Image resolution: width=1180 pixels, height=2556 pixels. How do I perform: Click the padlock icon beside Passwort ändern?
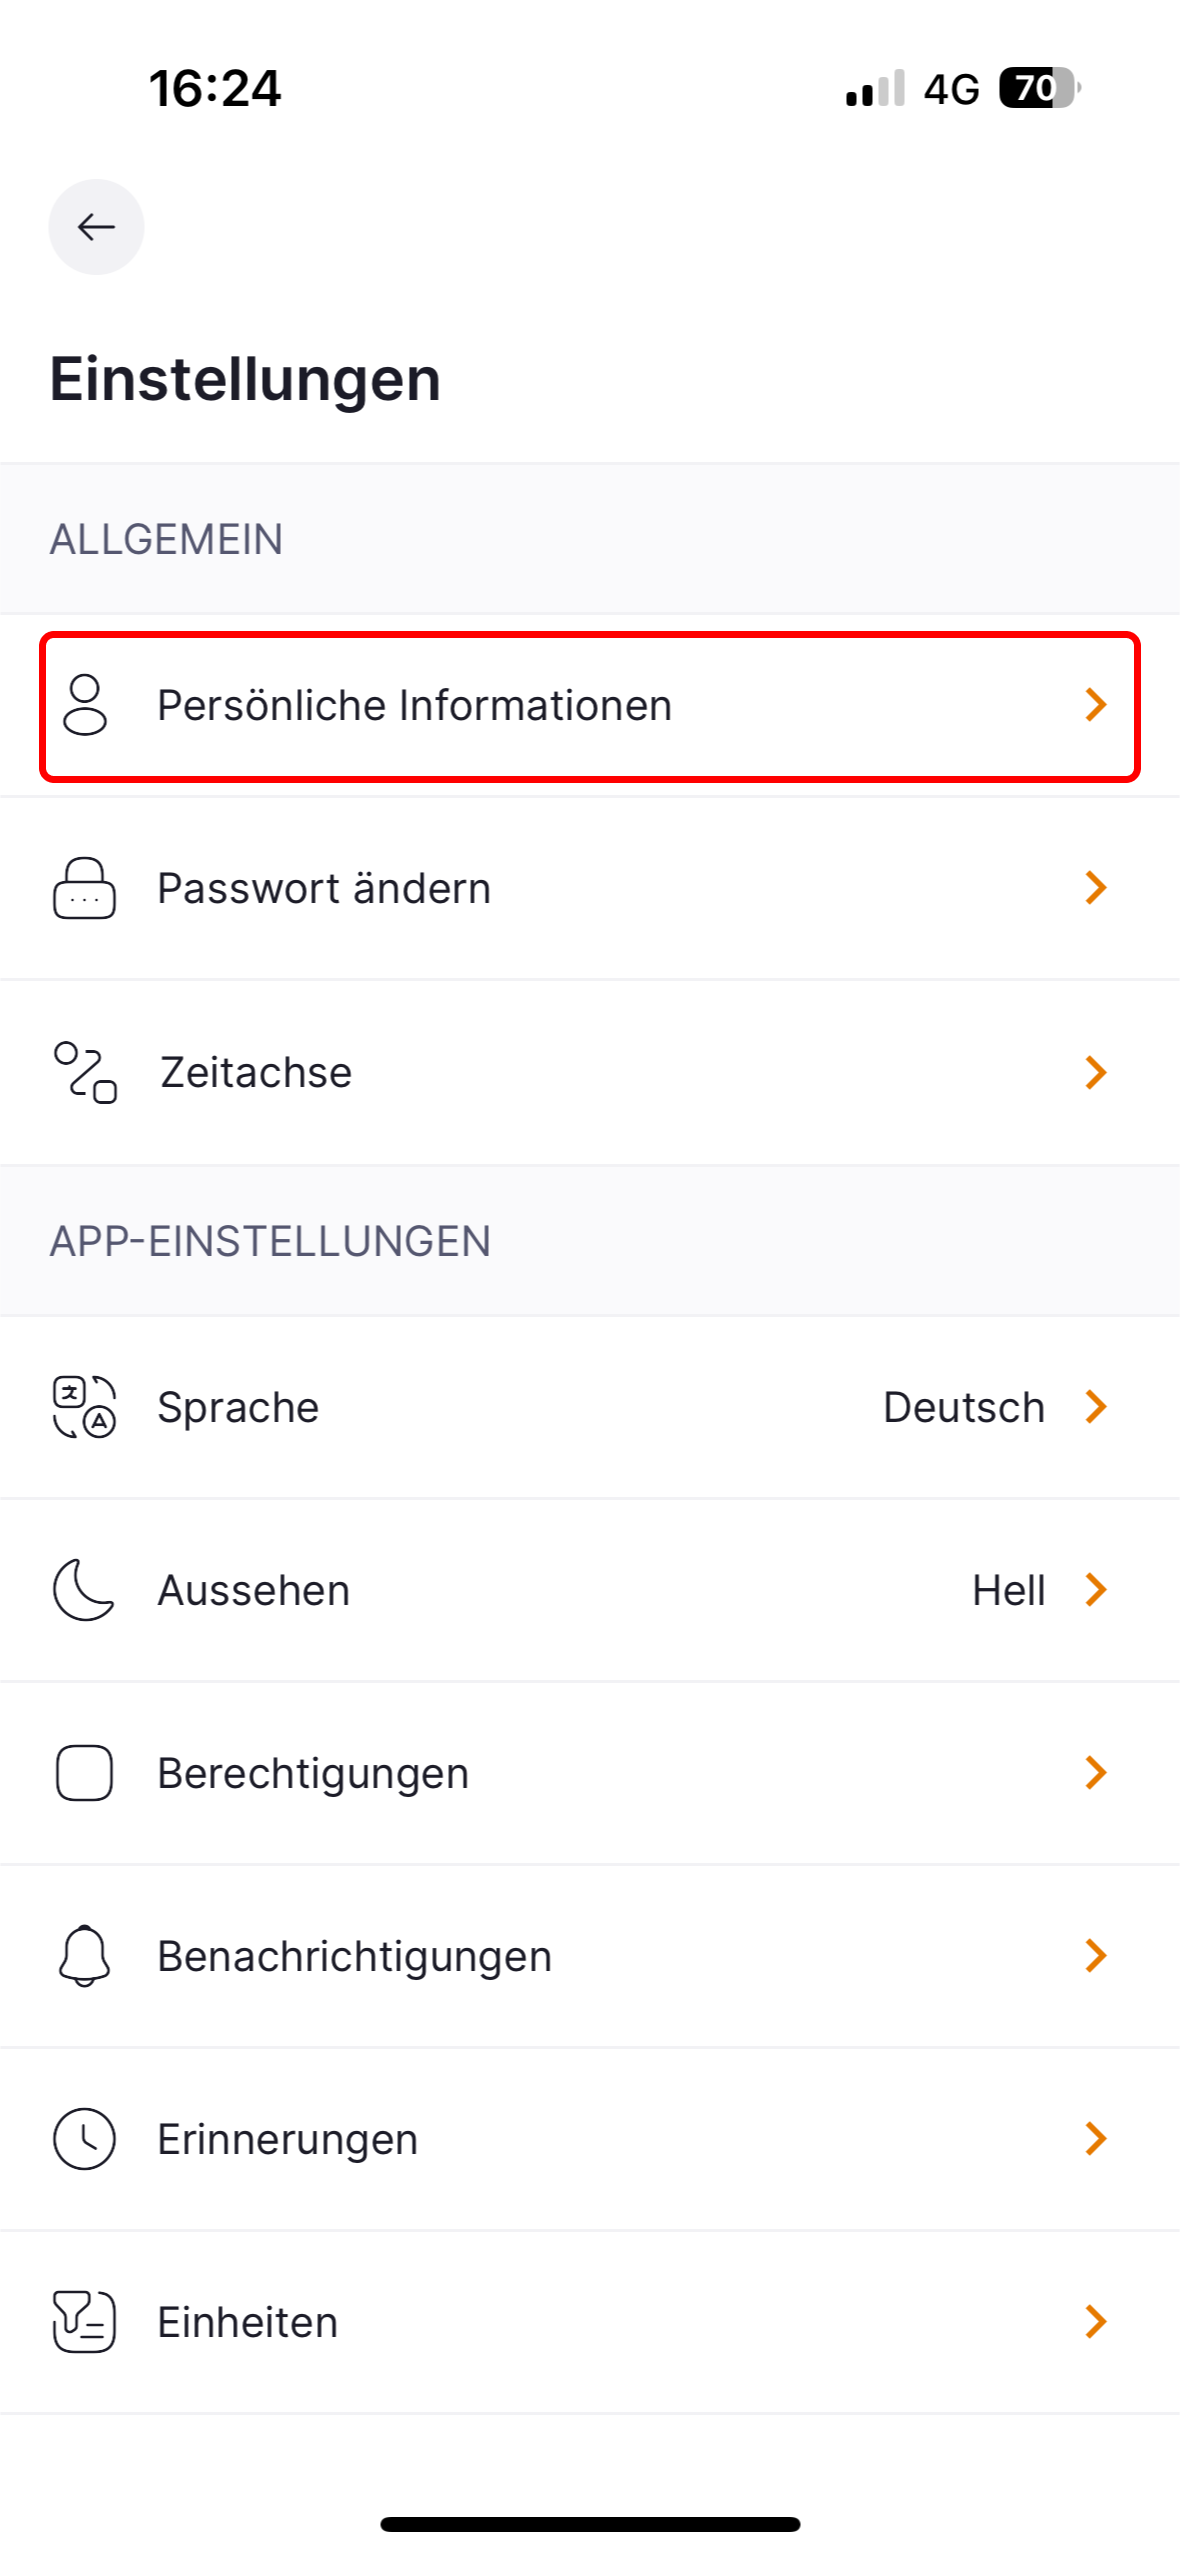point(85,888)
